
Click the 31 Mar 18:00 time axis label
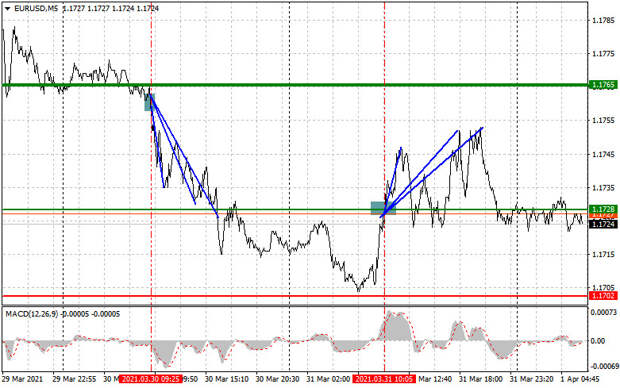point(480,379)
